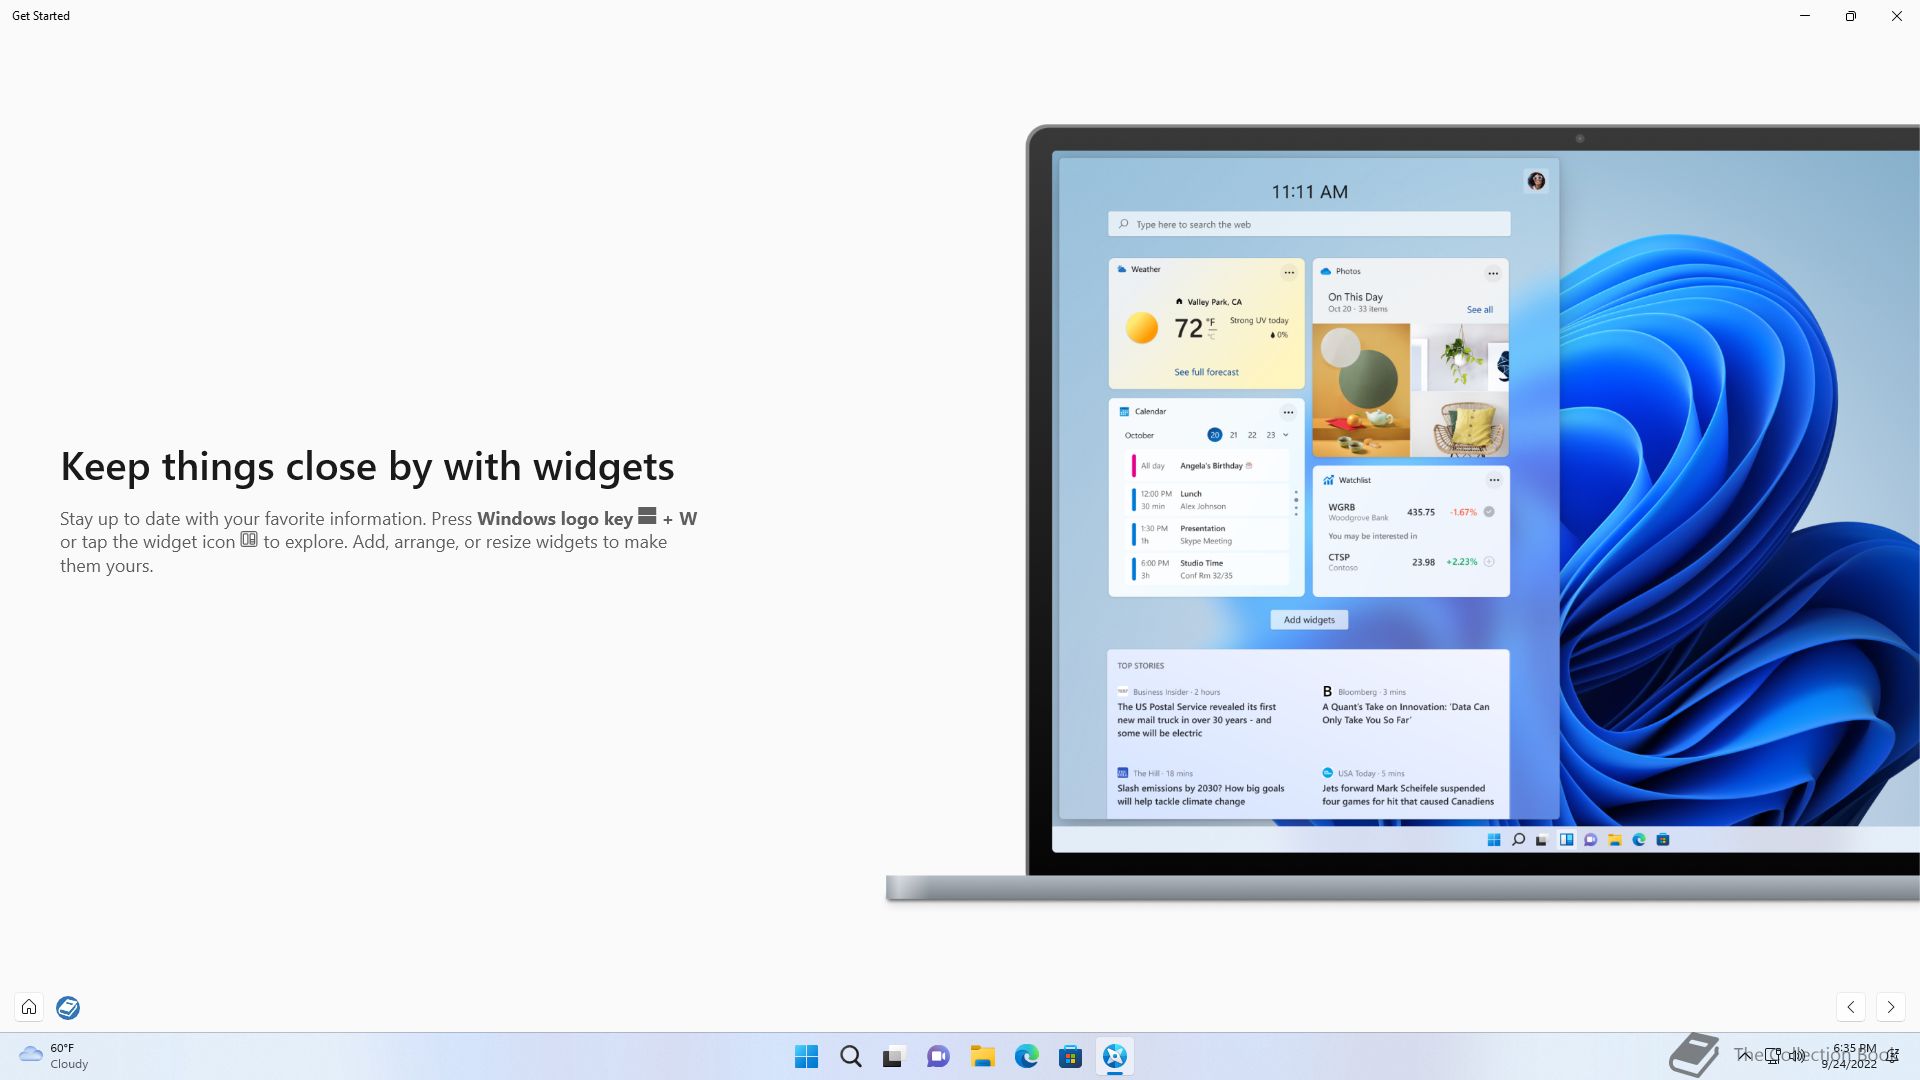
Task: Expand the hidden system tray icons chevron
Action: click(x=1744, y=1055)
